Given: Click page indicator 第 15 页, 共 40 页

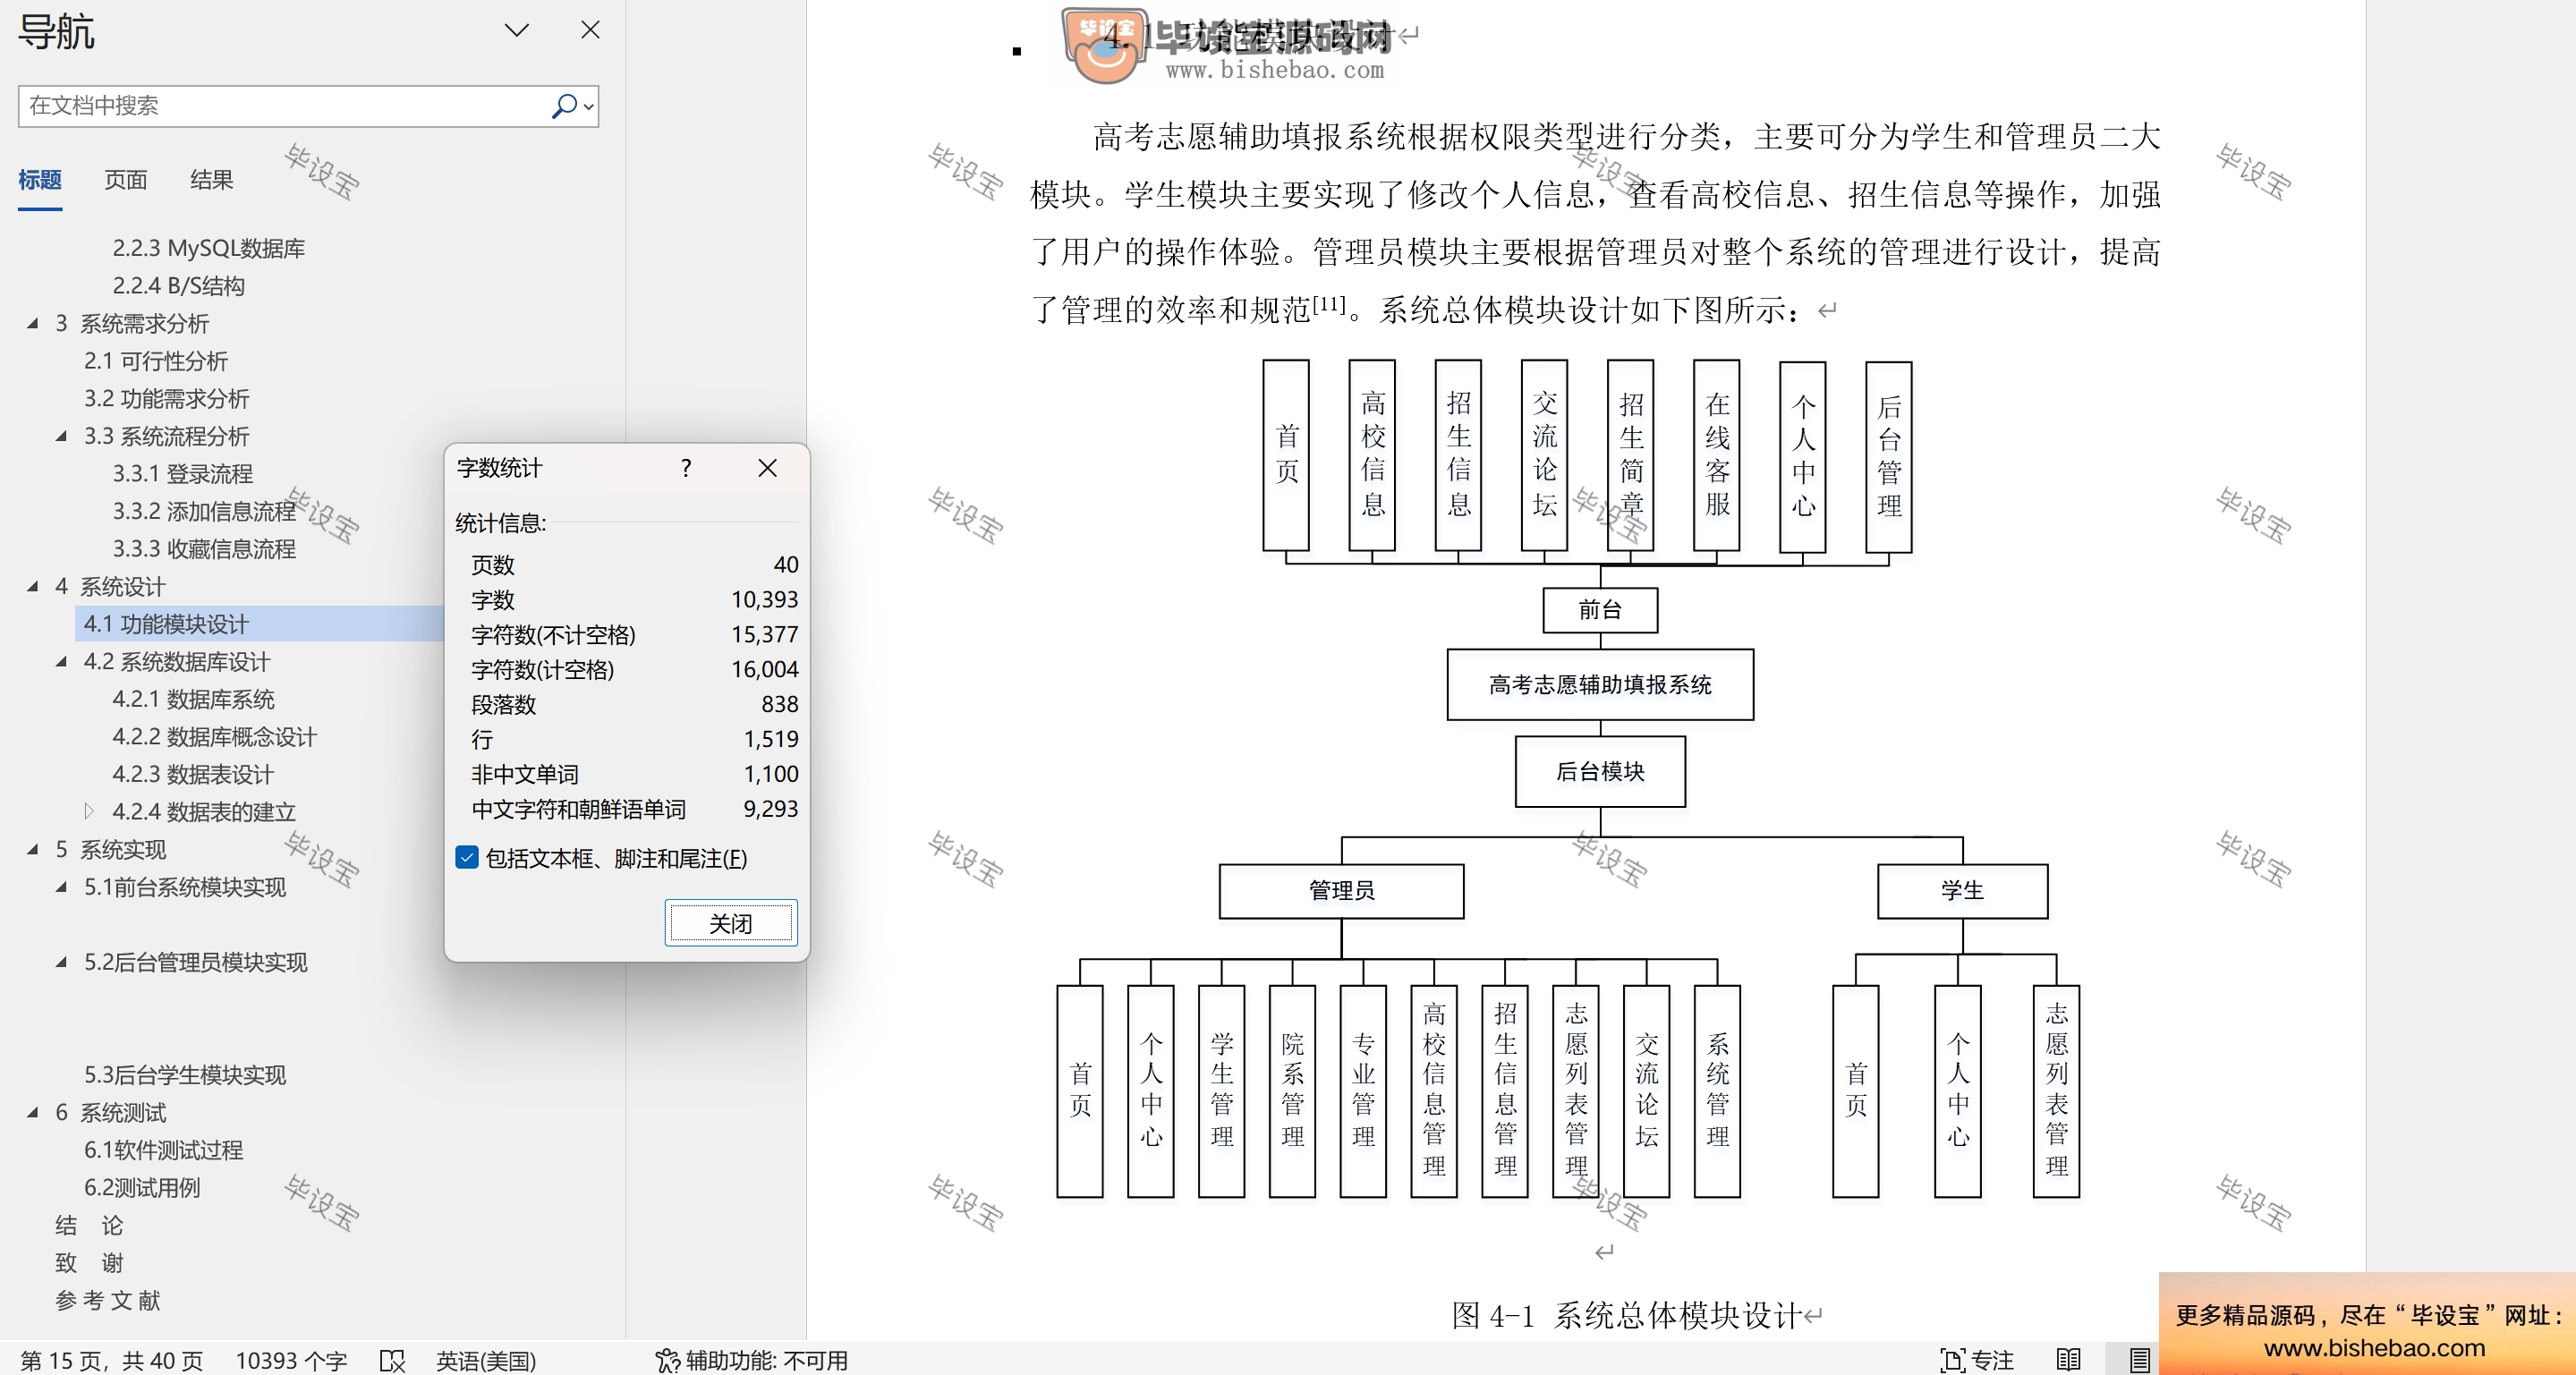Looking at the screenshot, I should [x=112, y=1360].
